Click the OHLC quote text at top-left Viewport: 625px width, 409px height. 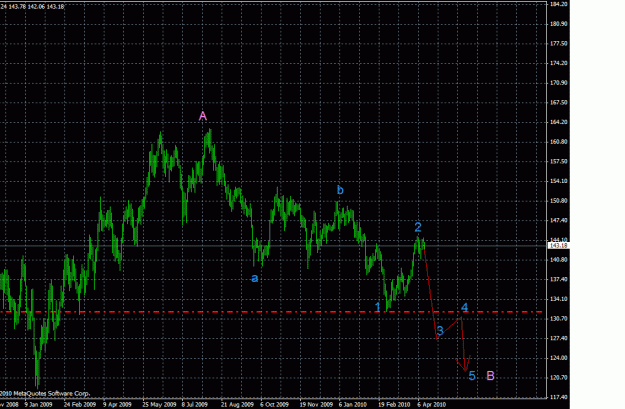coord(32,7)
